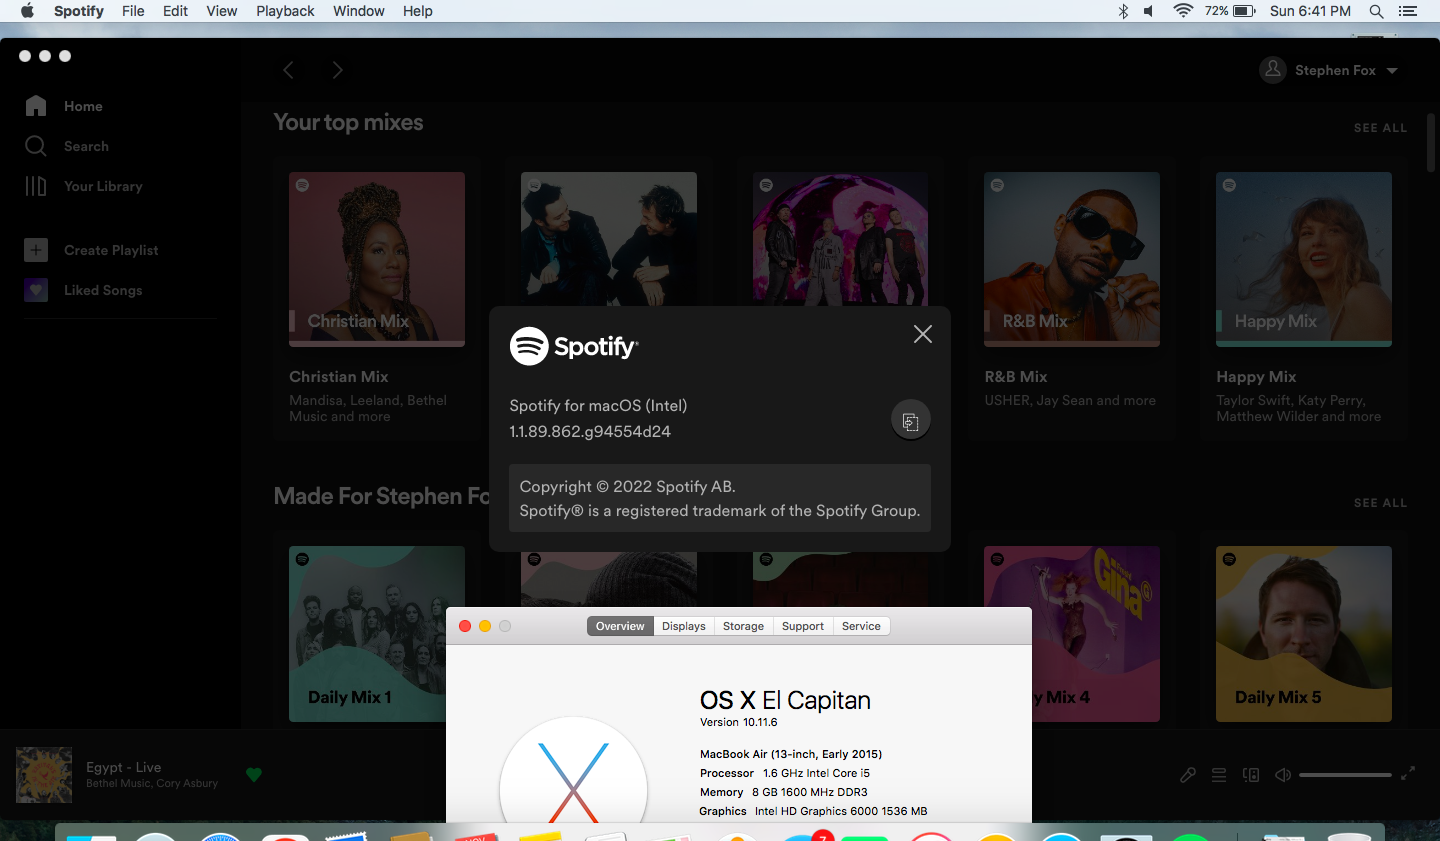This screenshot has width=1440, height=841.
Task: Click the version text 1.1.89.862.g94554d24
Action: pyautogui.click(x=590, y=432)
